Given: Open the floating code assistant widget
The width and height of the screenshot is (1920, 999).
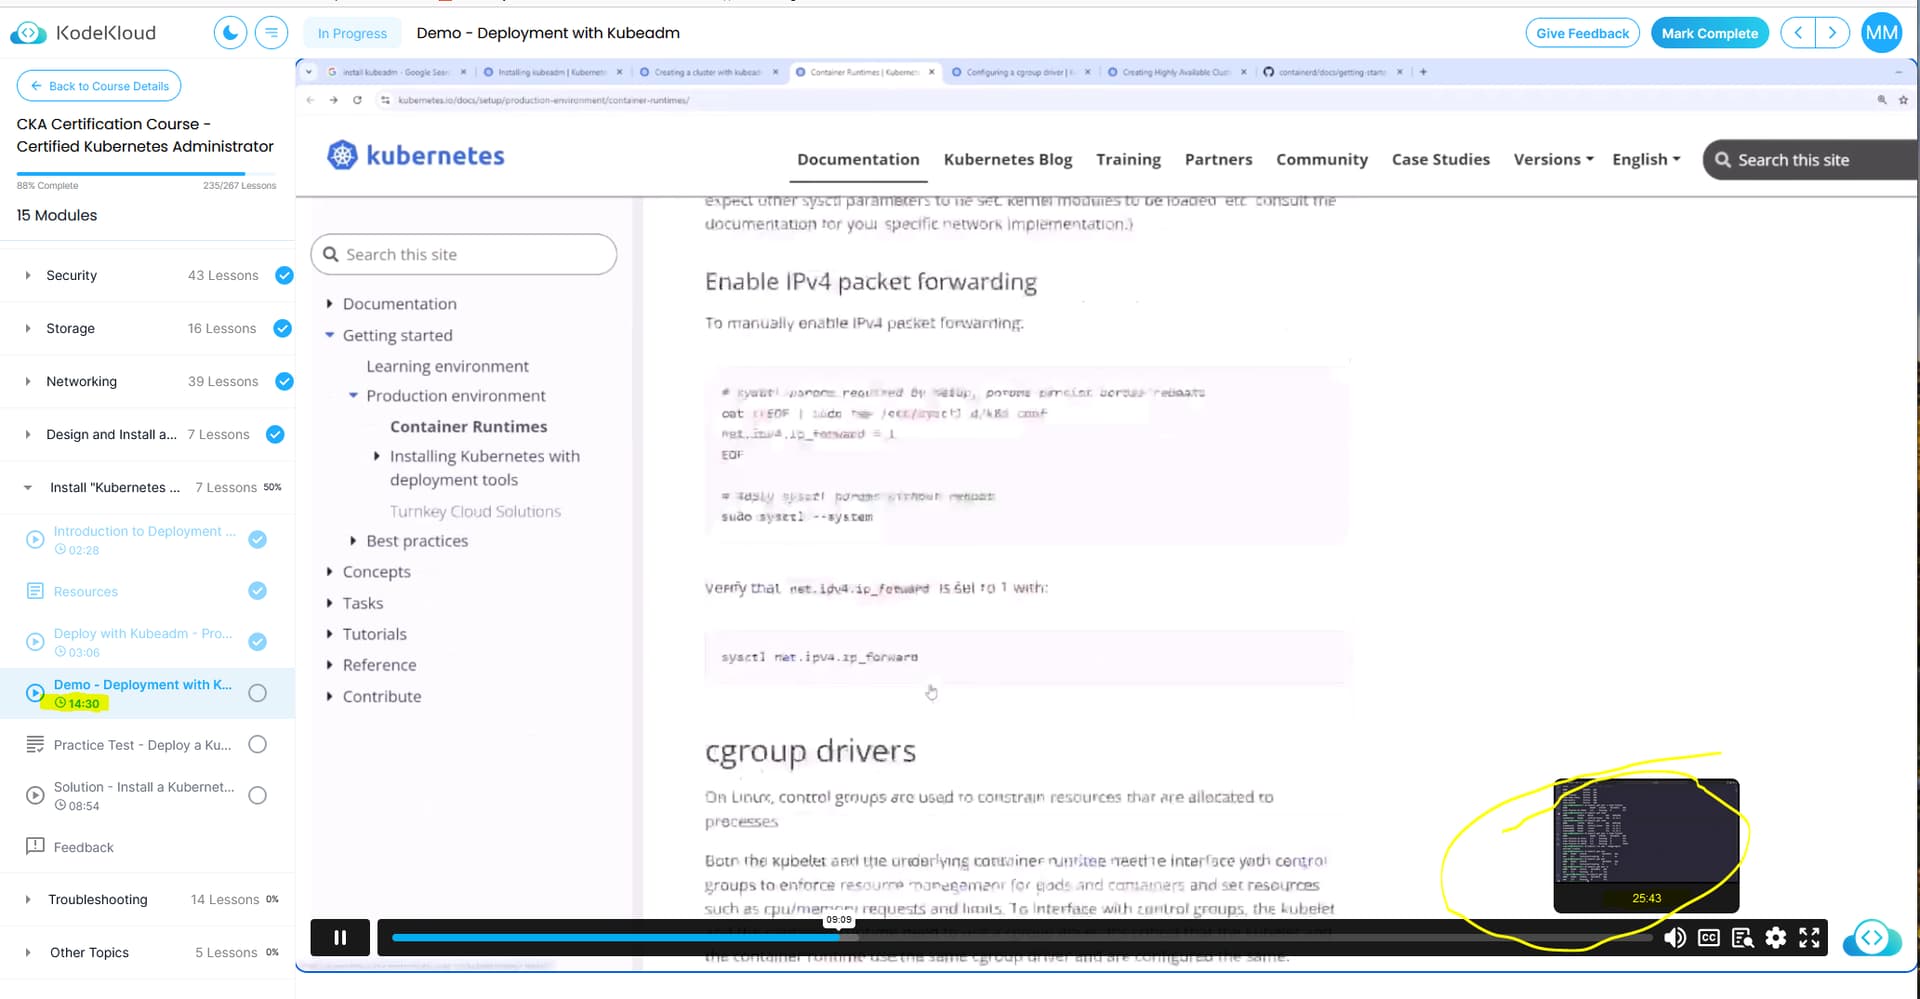Looking at the screenshot, I should coord(1872,938).
